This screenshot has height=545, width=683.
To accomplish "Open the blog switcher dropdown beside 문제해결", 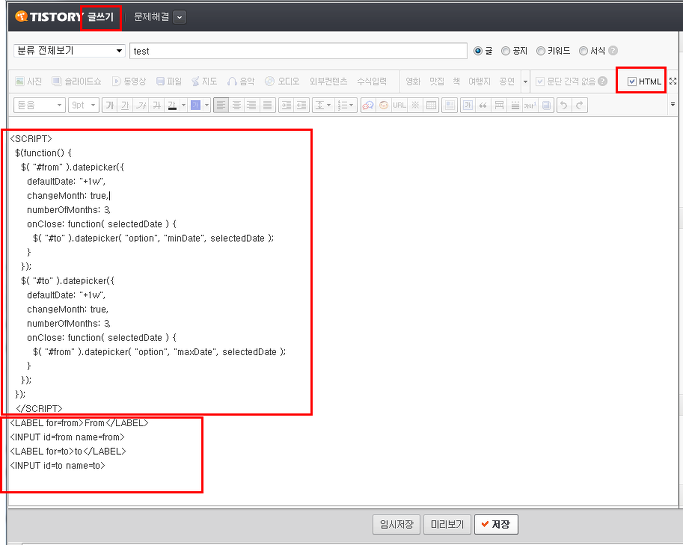I will pos(179,17).
